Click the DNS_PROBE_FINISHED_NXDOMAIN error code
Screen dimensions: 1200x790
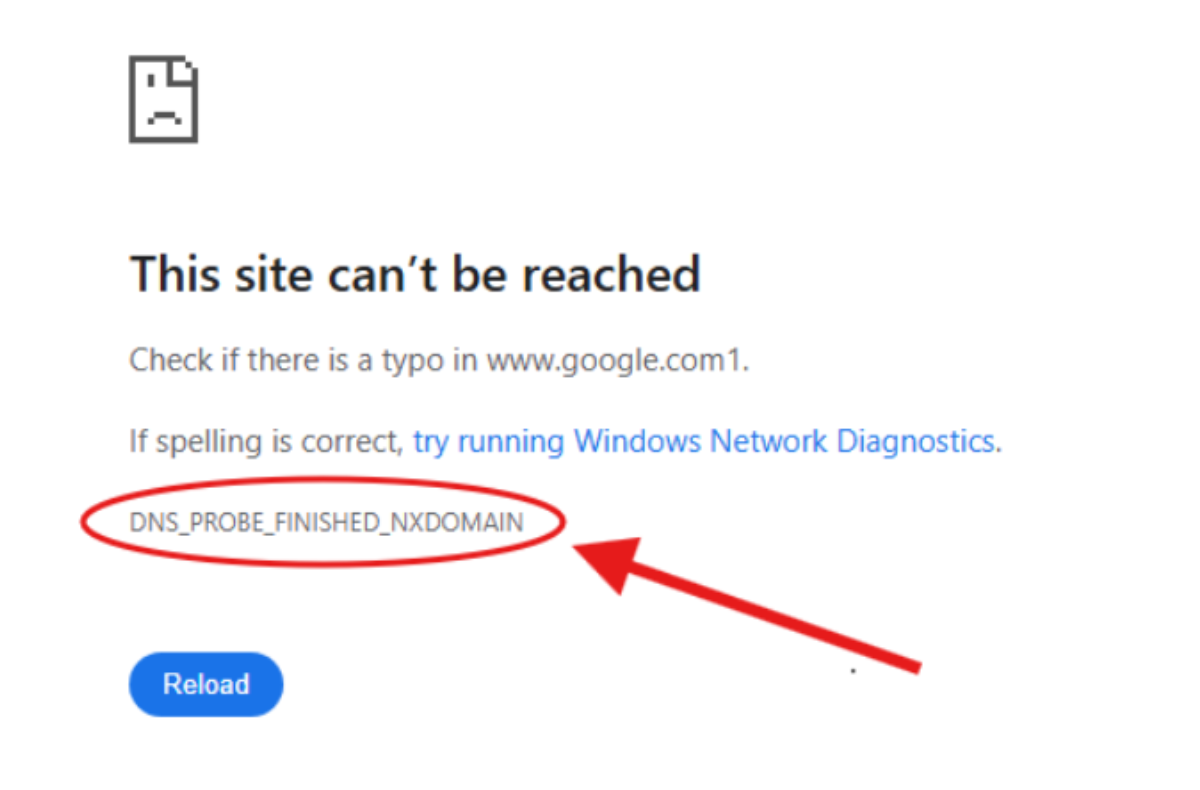click(326, 521)
